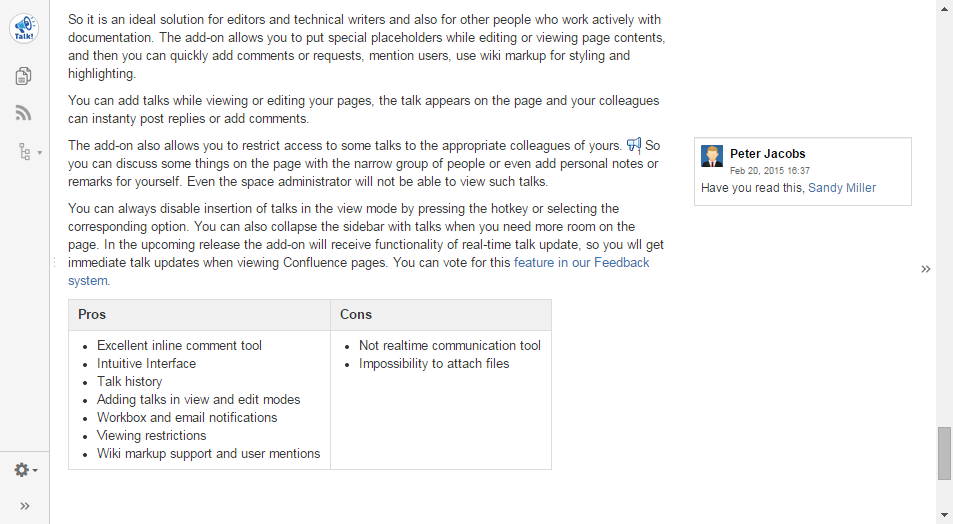Click the scroll up arrow of the scrollbar
953x524 pixels.
tap(944, 8)
